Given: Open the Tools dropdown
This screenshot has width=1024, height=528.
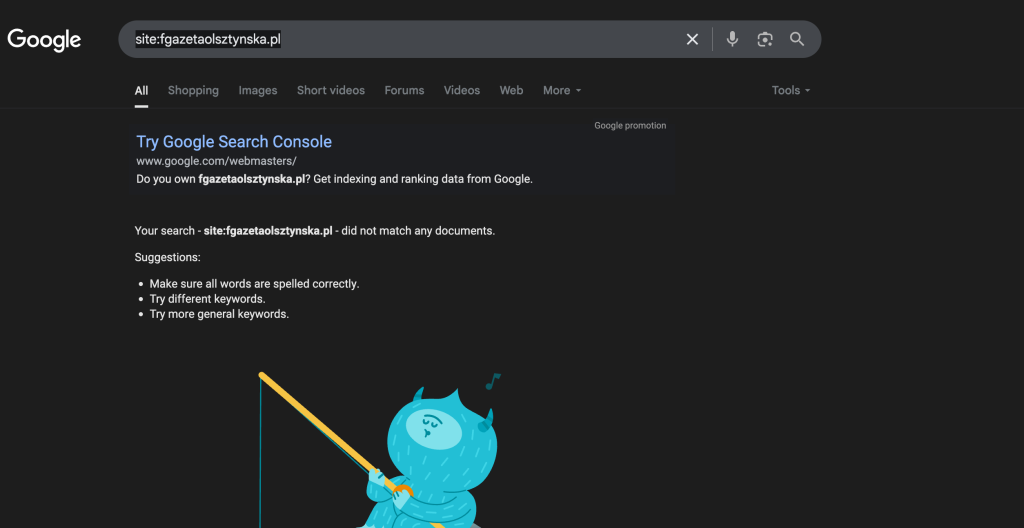Looking at the screenshot, I should click(791, 90).
